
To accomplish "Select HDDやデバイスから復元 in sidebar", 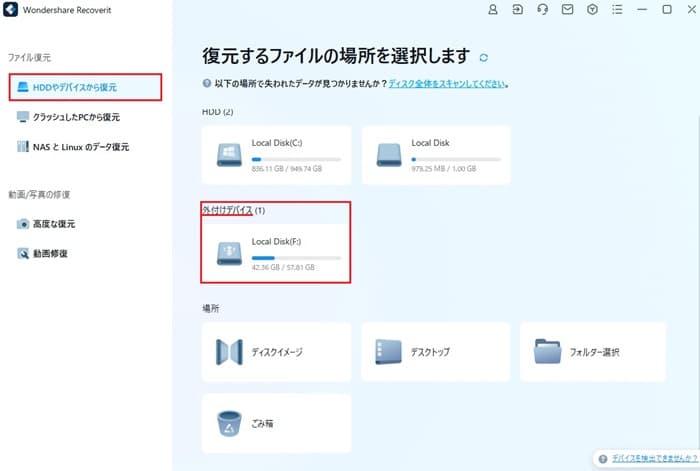I will click(85, 87).
